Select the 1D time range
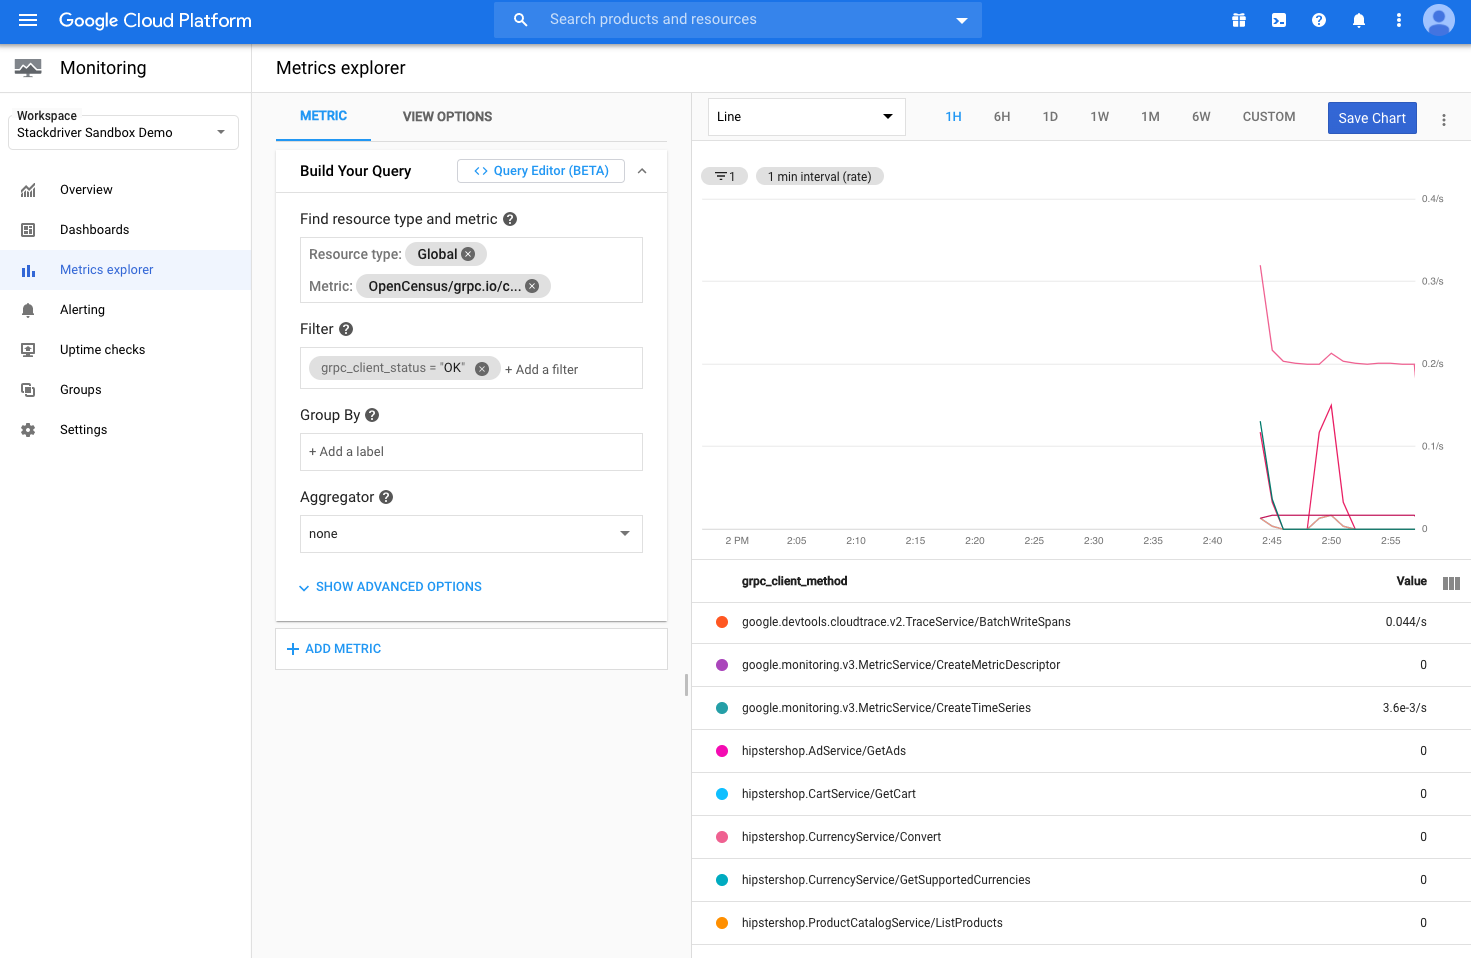 click(1050, 117)
